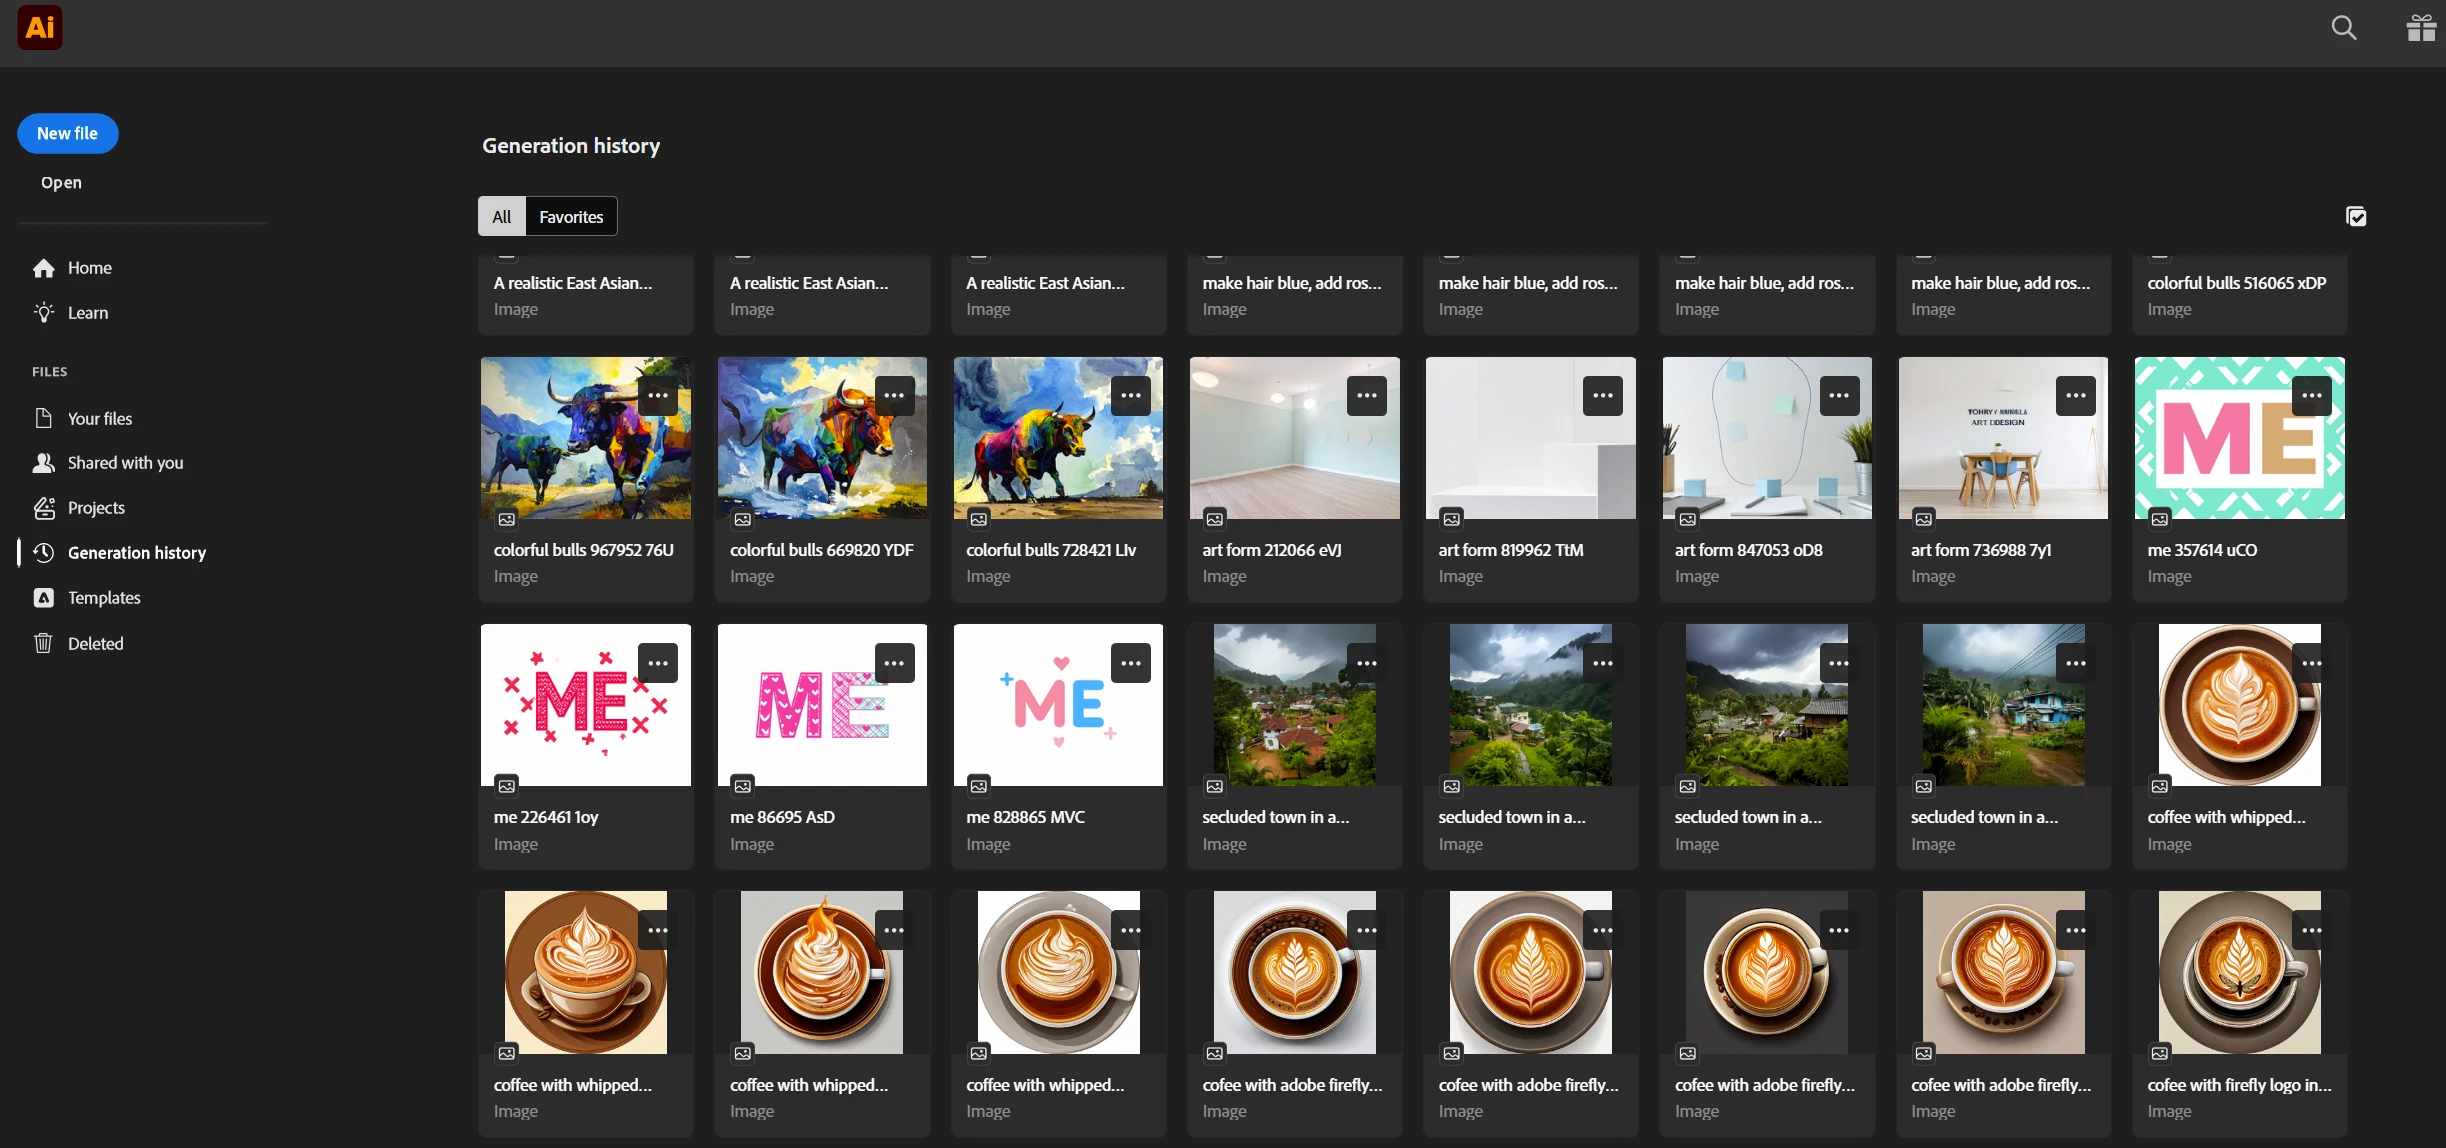Open the search magnifier icon

pyautogui.click(x=2343, y=28)
